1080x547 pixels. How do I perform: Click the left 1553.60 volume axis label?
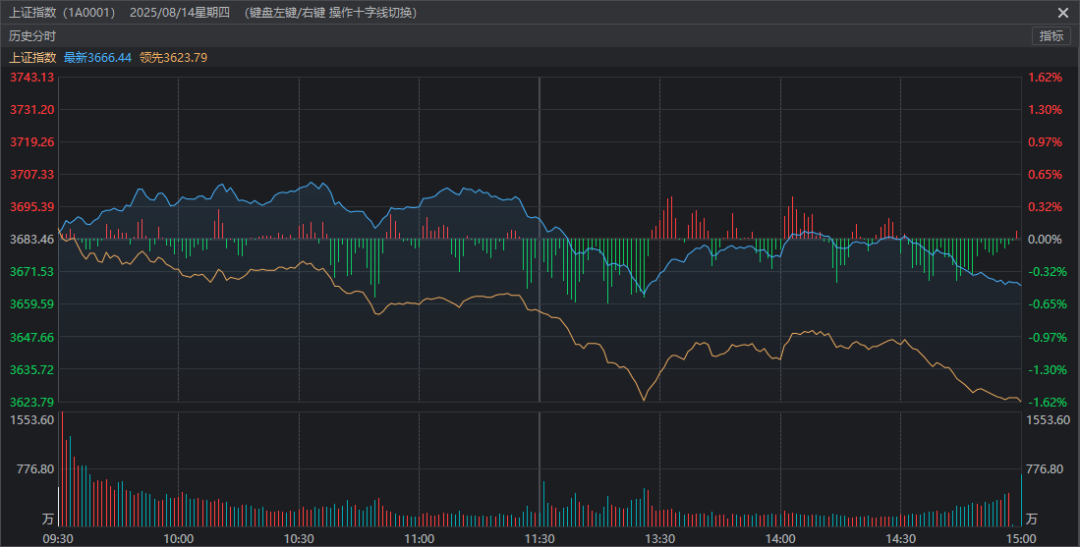click(x=30, y=420)
